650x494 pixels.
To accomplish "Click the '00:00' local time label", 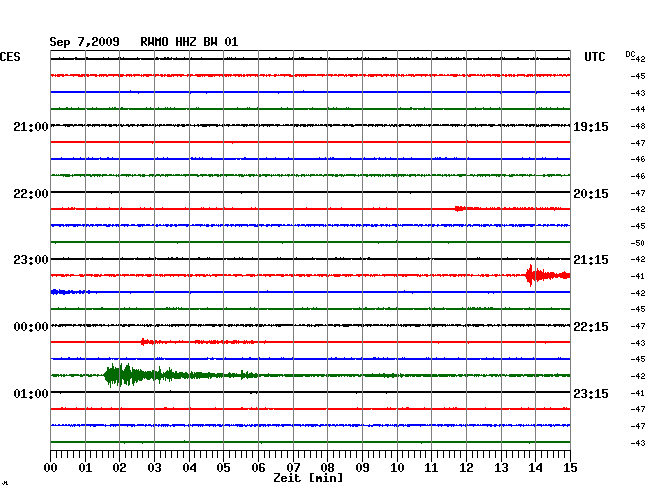I will [x=31, y=327].
